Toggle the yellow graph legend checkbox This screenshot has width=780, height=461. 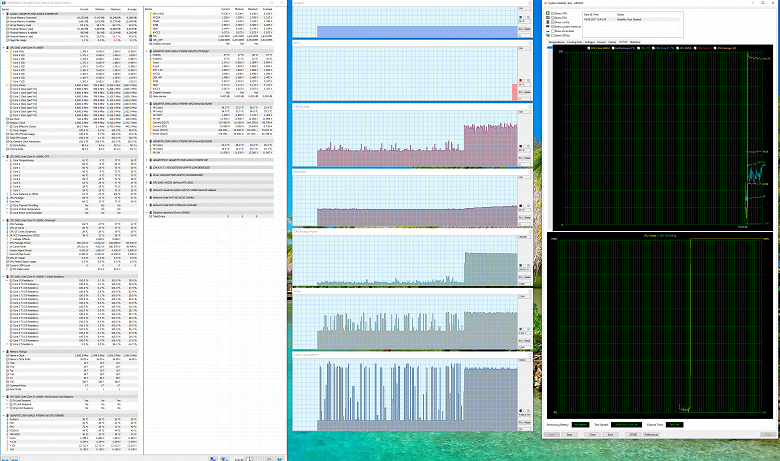click(x=588, y=48)
